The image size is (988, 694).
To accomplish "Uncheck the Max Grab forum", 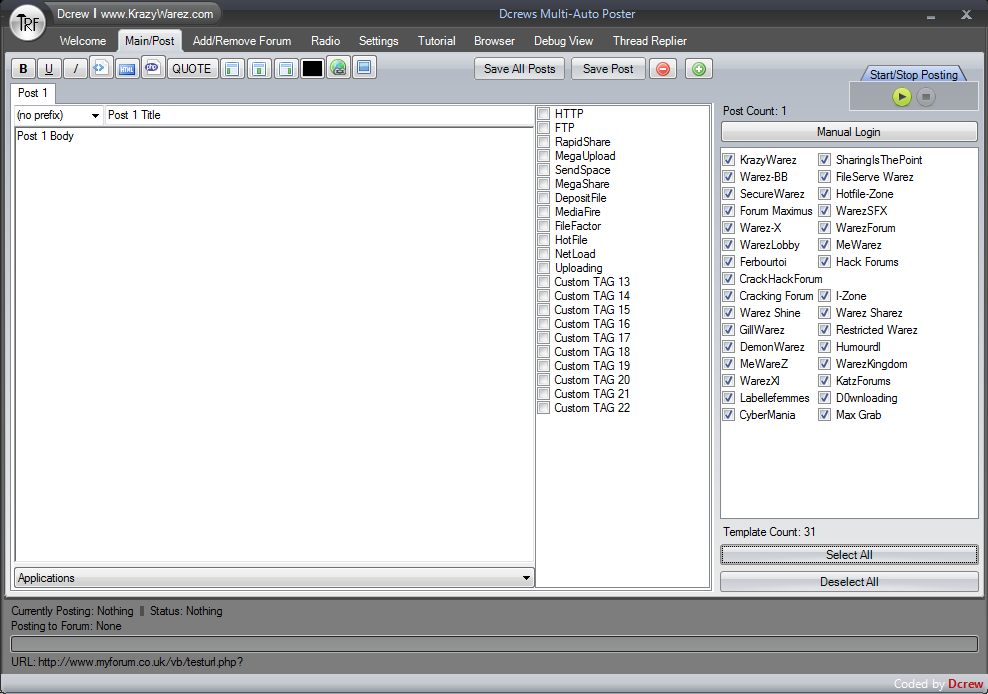I will [x=824, y=415].
